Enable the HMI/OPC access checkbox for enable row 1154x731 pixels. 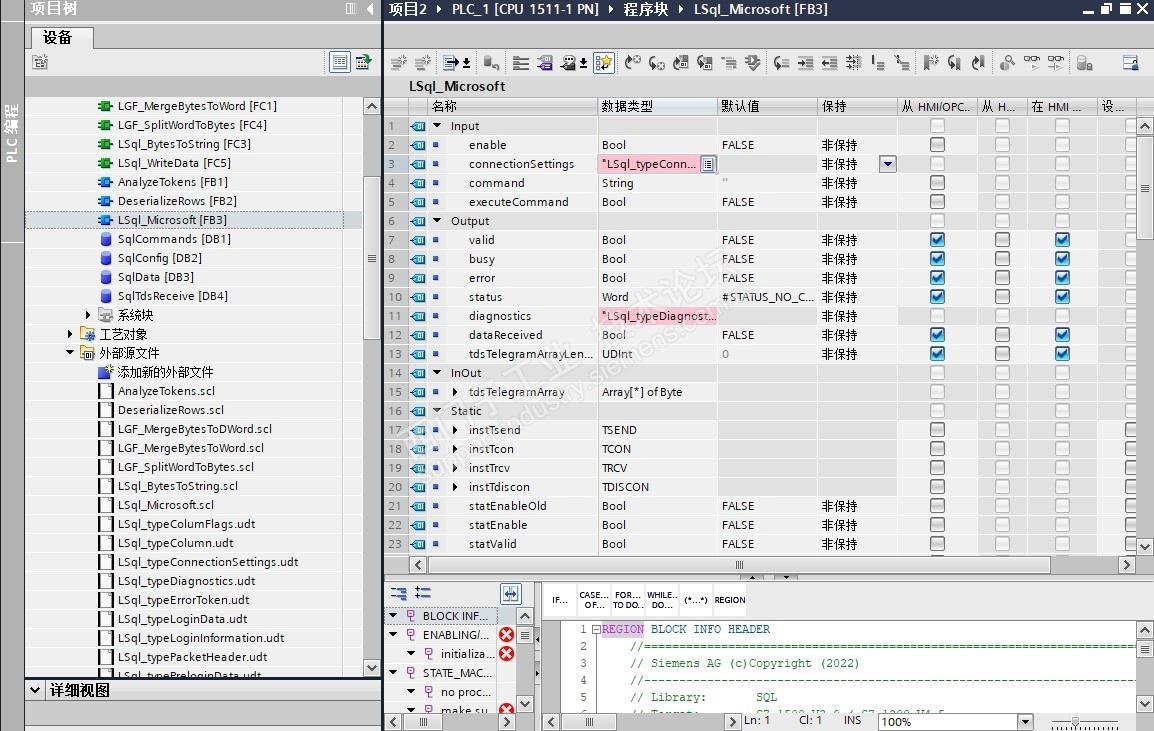coord(937,145)
